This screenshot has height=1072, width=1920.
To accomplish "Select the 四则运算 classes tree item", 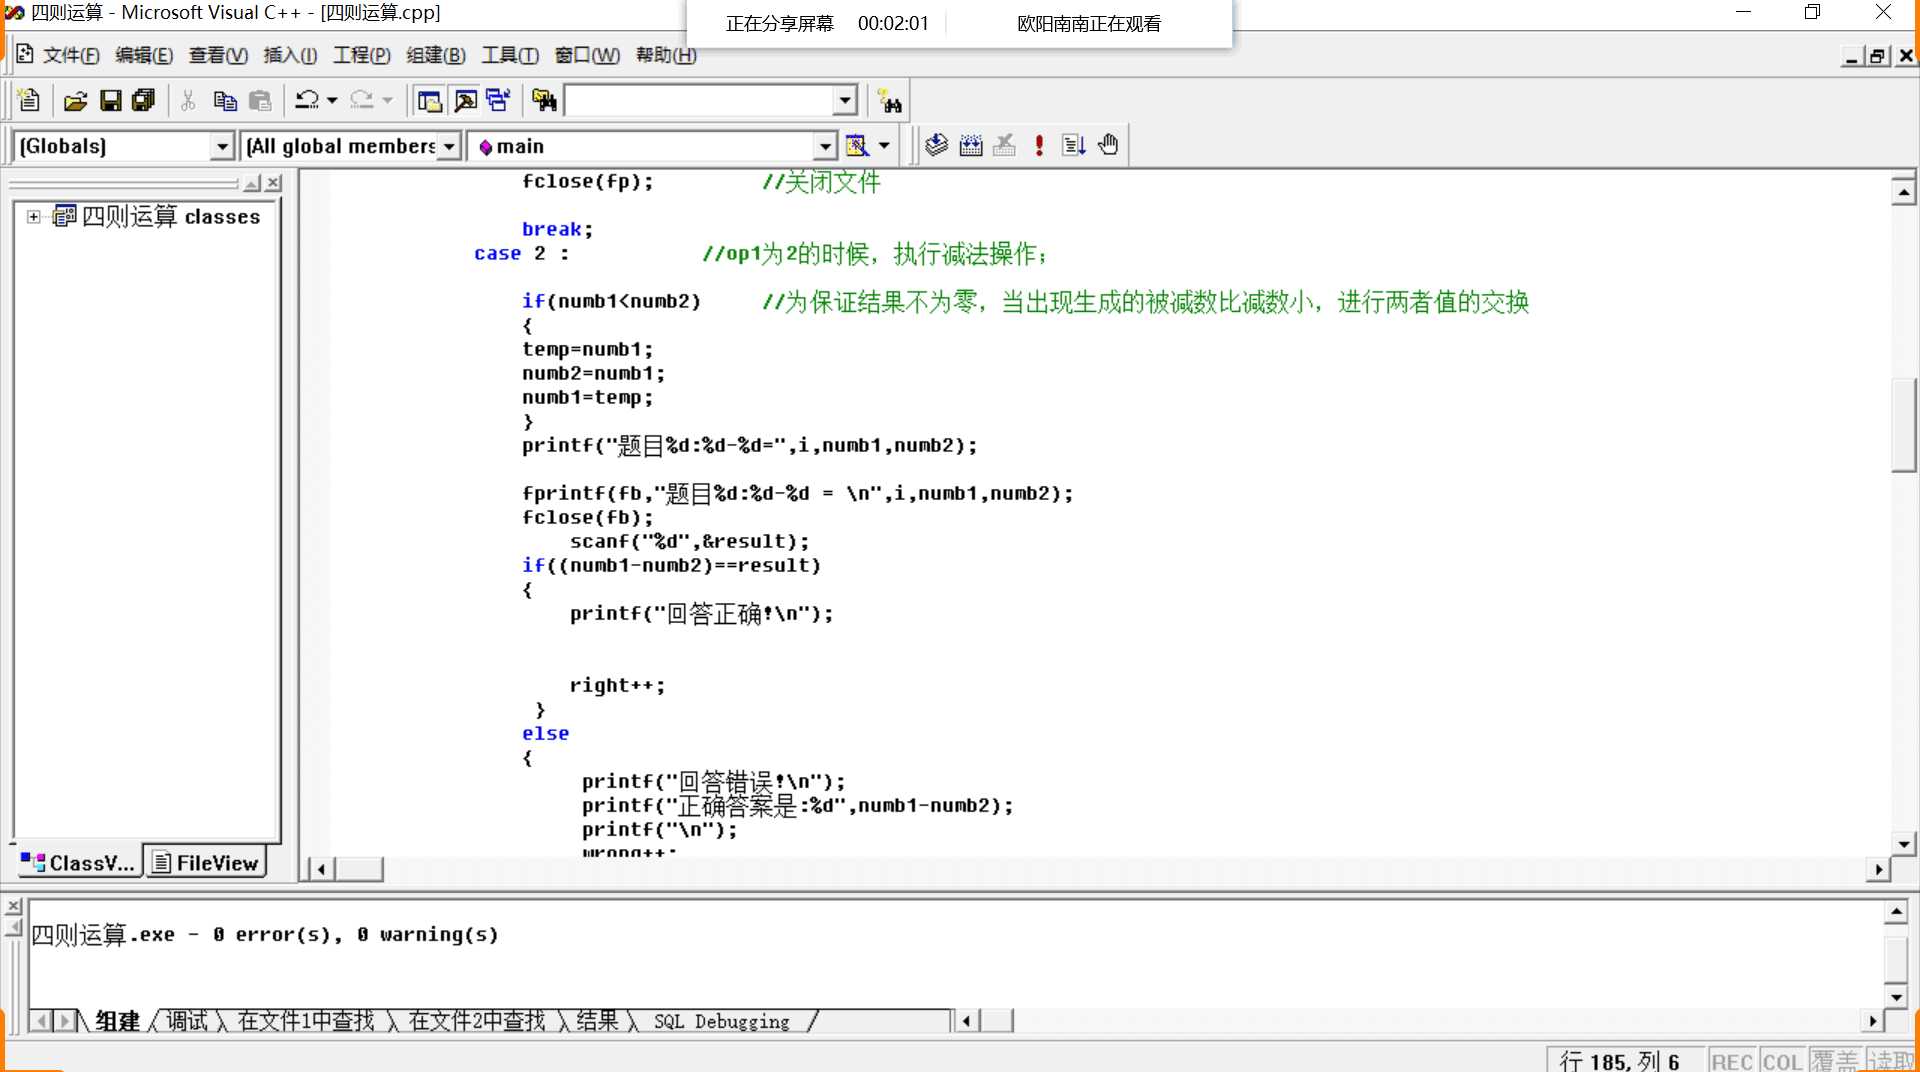I will [170, 217].
